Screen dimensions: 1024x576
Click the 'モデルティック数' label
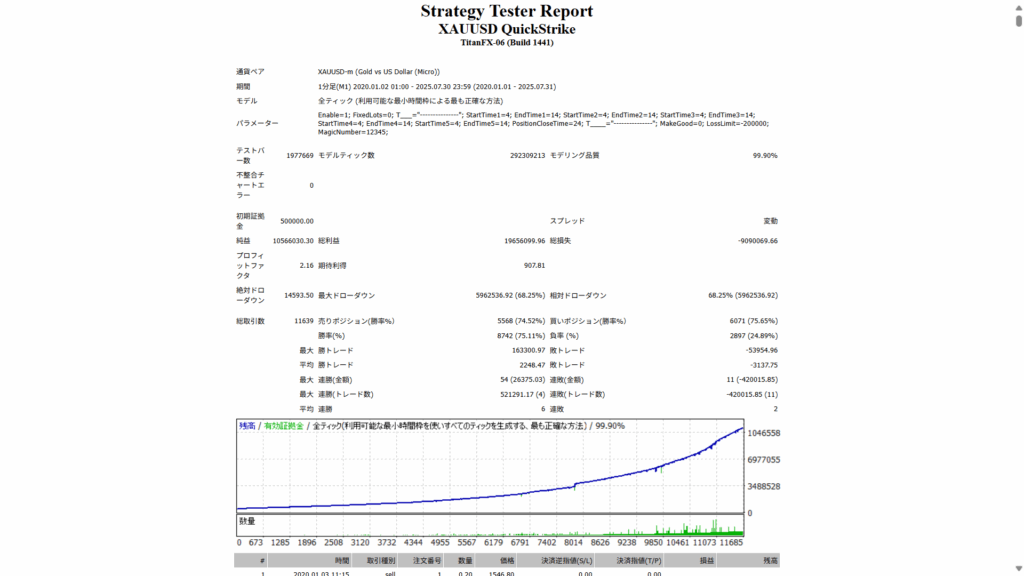[x=346, y=155]
